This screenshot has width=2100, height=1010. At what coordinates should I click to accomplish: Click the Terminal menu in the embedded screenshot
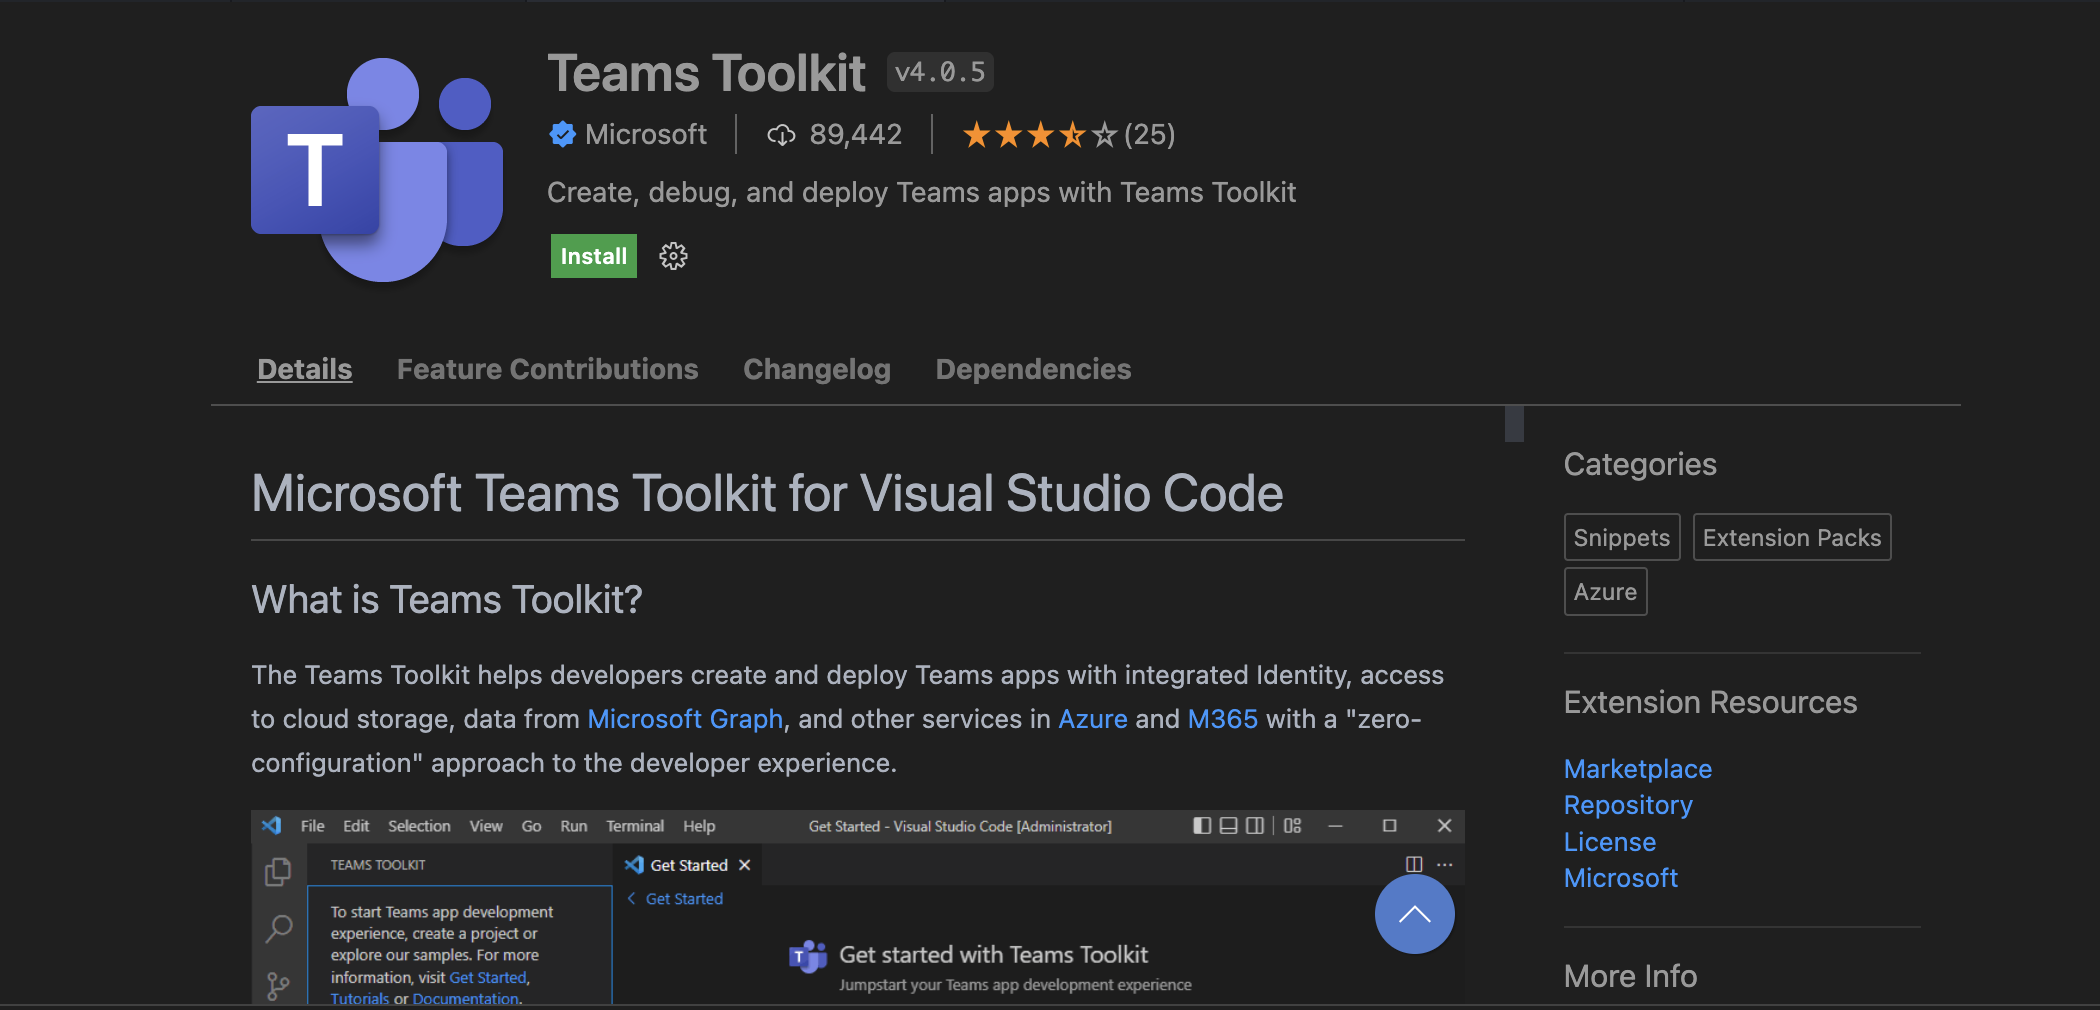pyautogui.click(x=635, y=826)
